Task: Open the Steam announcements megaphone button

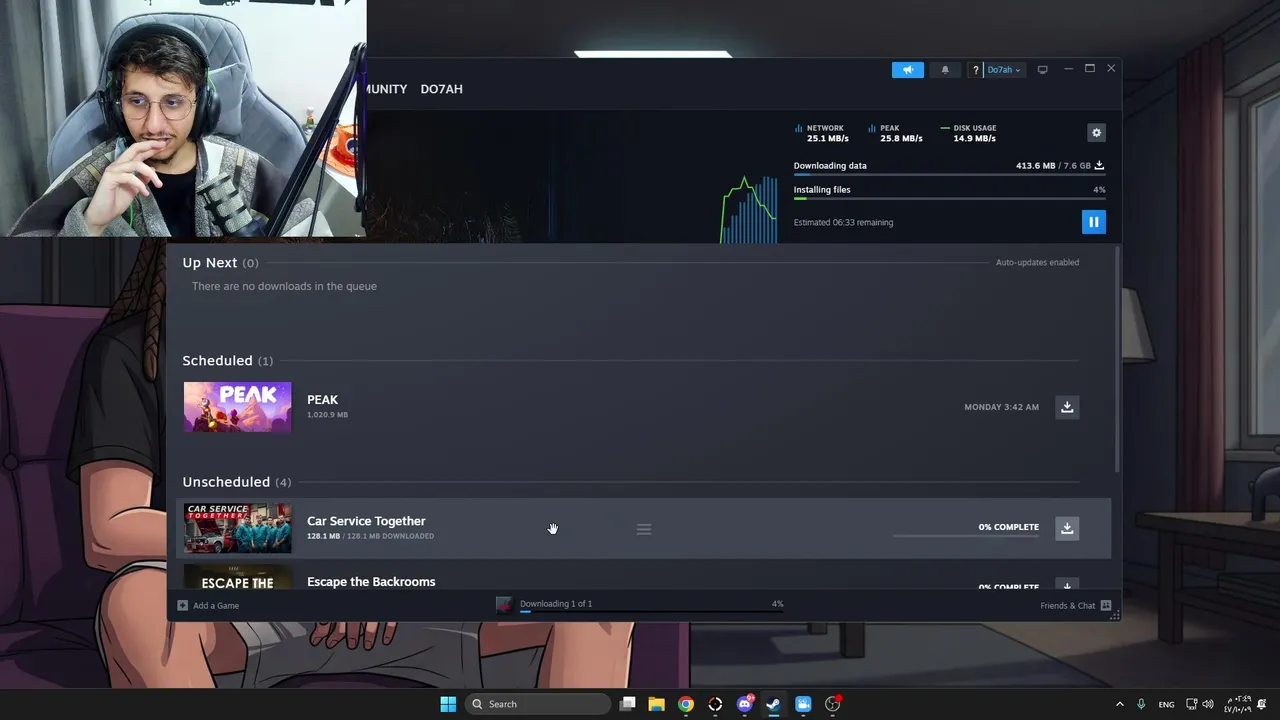Action: coord(908,70)
